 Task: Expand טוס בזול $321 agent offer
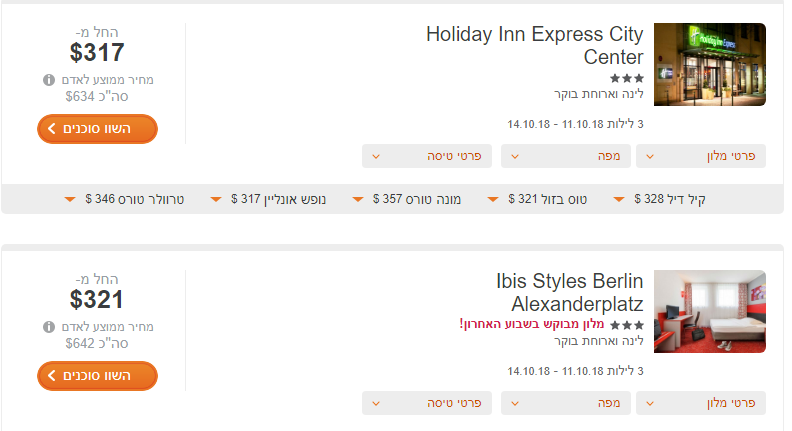pos(537,199)
